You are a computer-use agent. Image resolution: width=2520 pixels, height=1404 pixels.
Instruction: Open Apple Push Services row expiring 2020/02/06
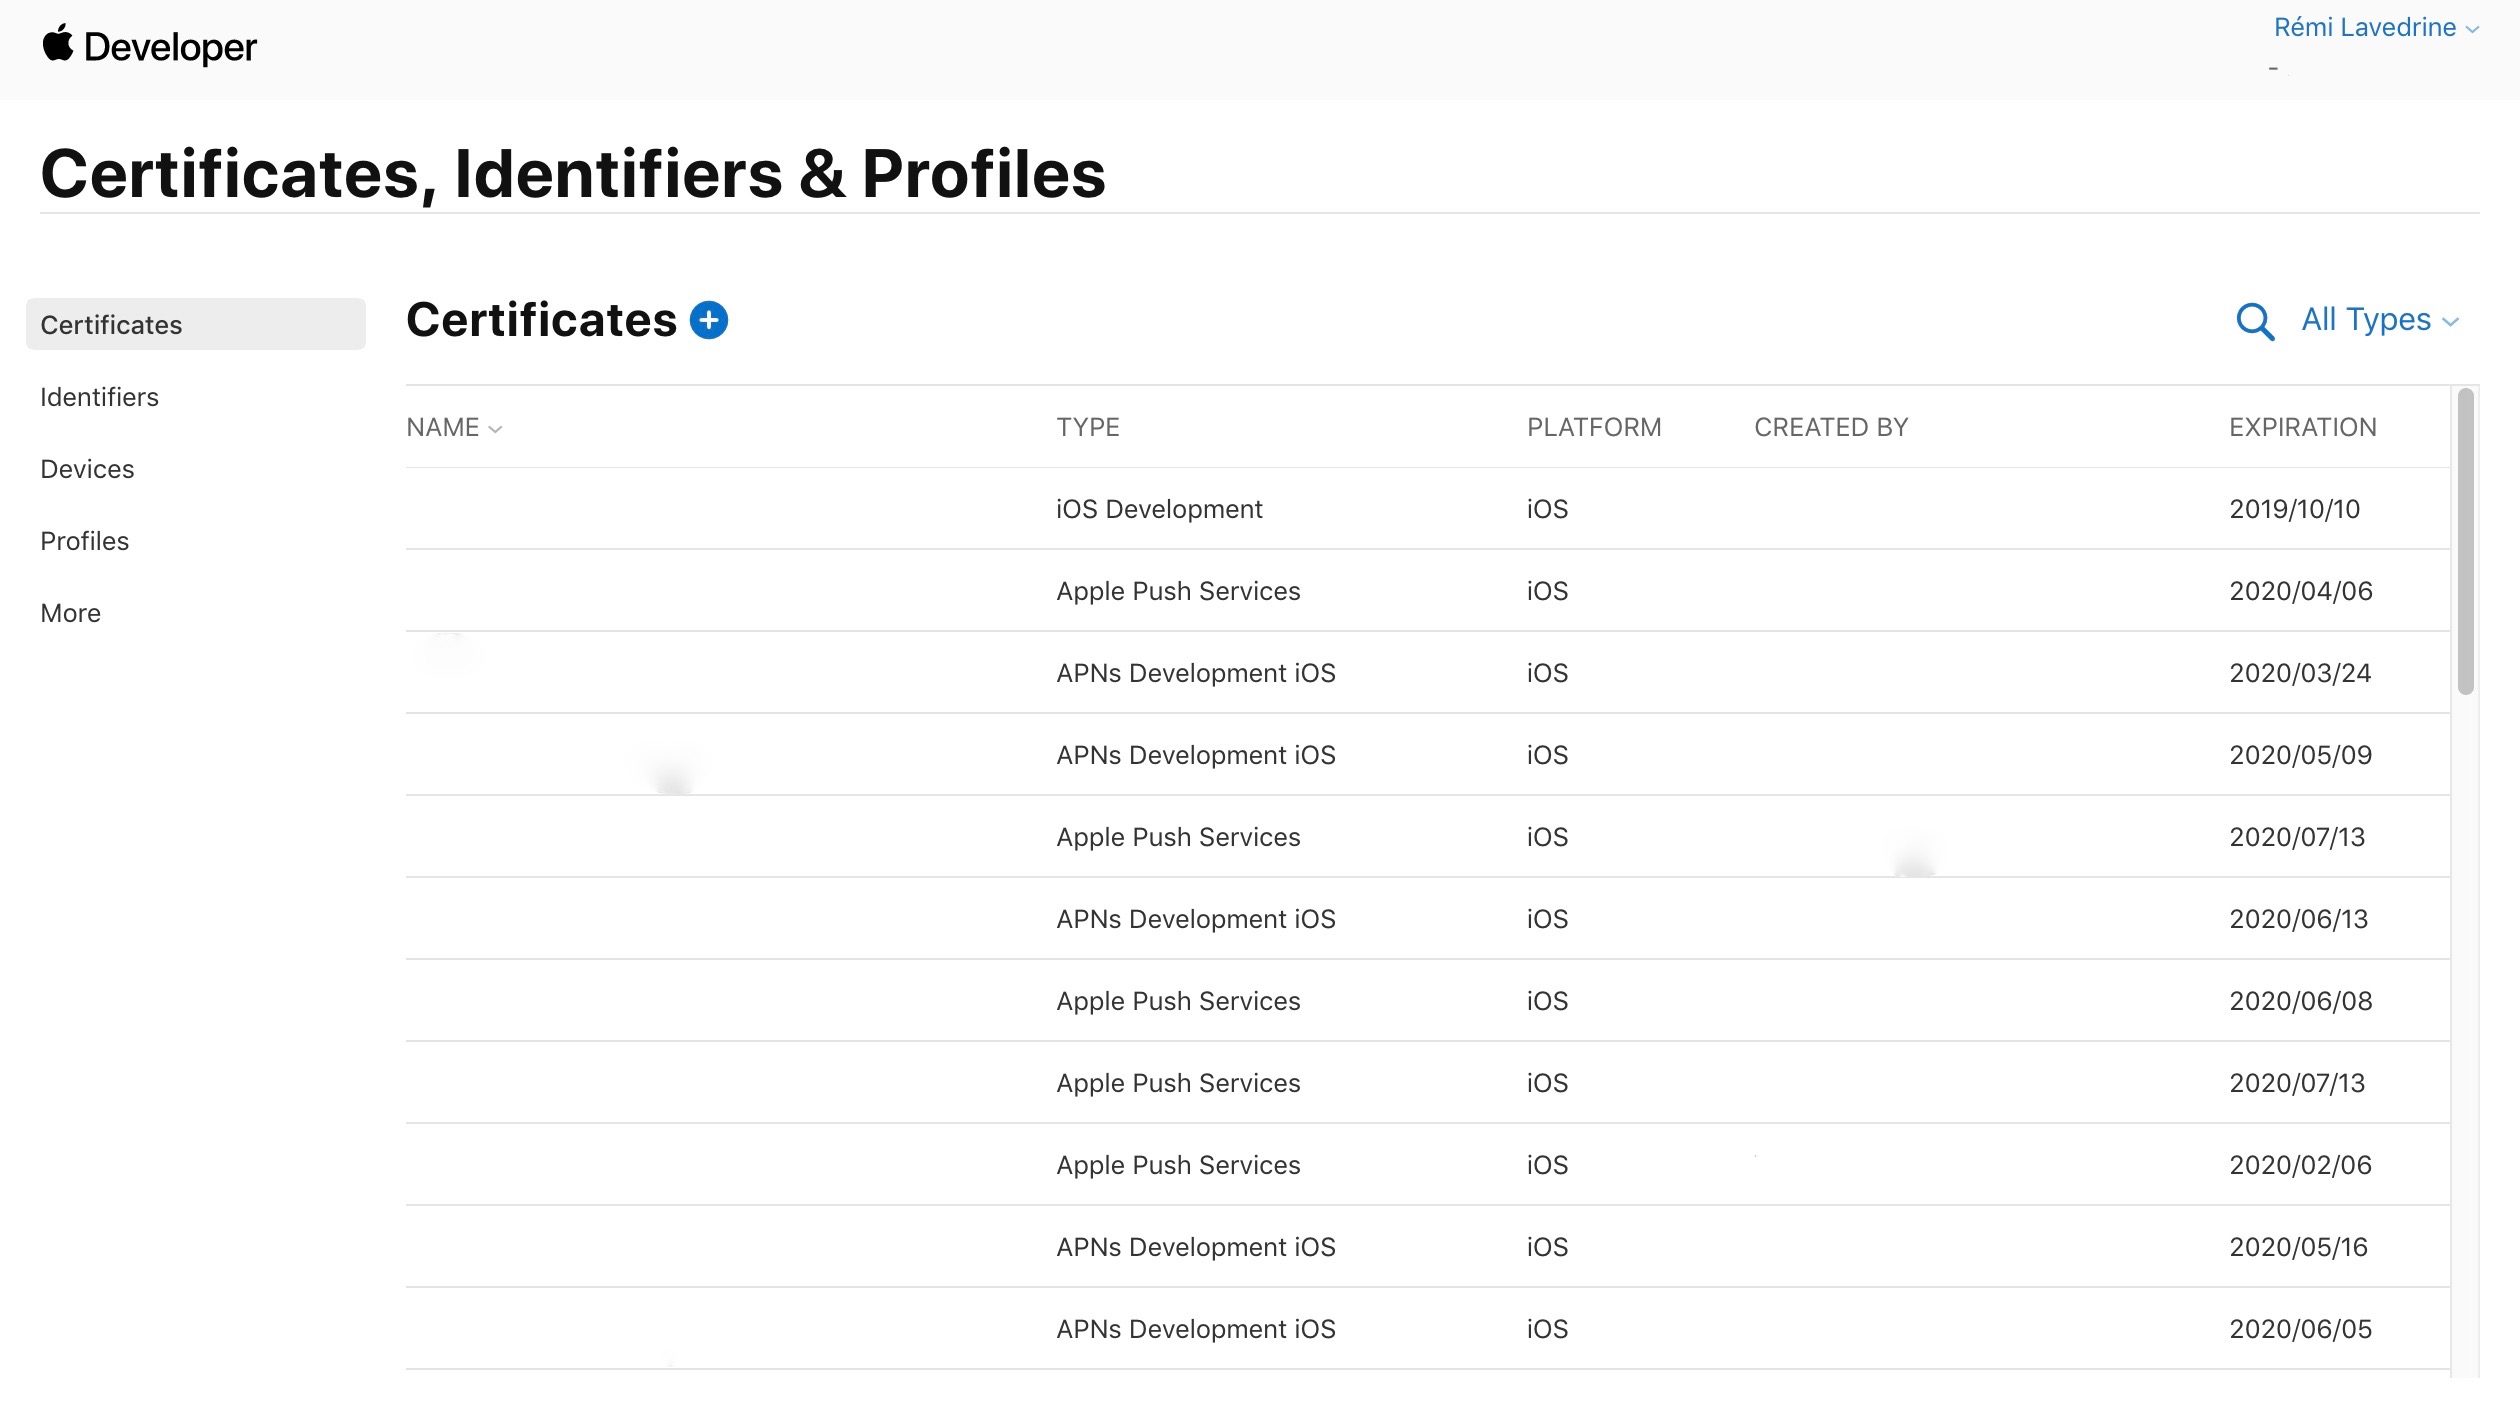click(x=1178, y=1165)
